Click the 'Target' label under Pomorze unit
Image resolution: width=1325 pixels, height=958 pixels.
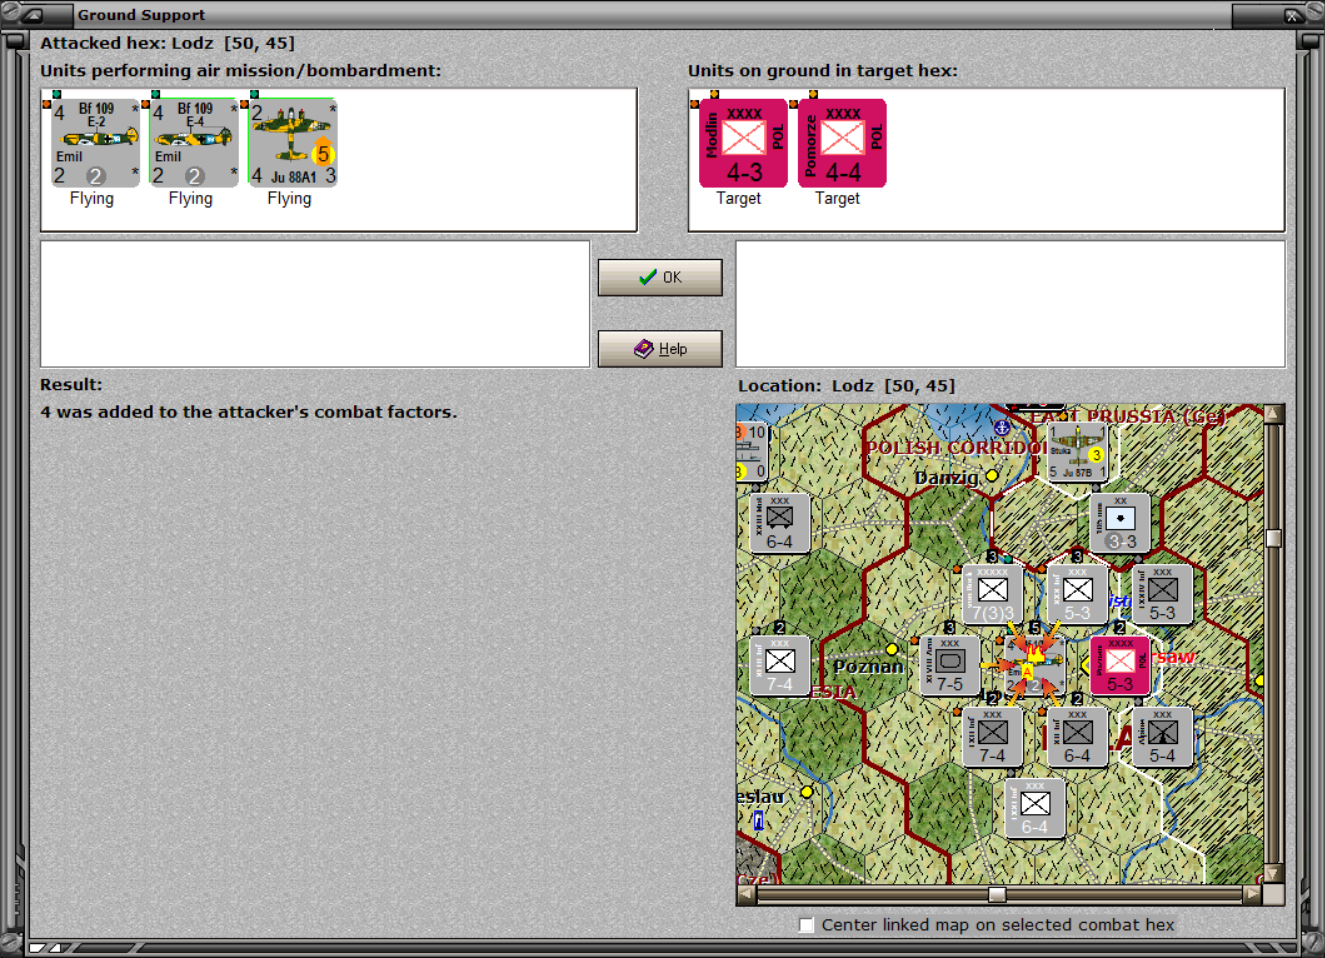[x=838, y=199]
